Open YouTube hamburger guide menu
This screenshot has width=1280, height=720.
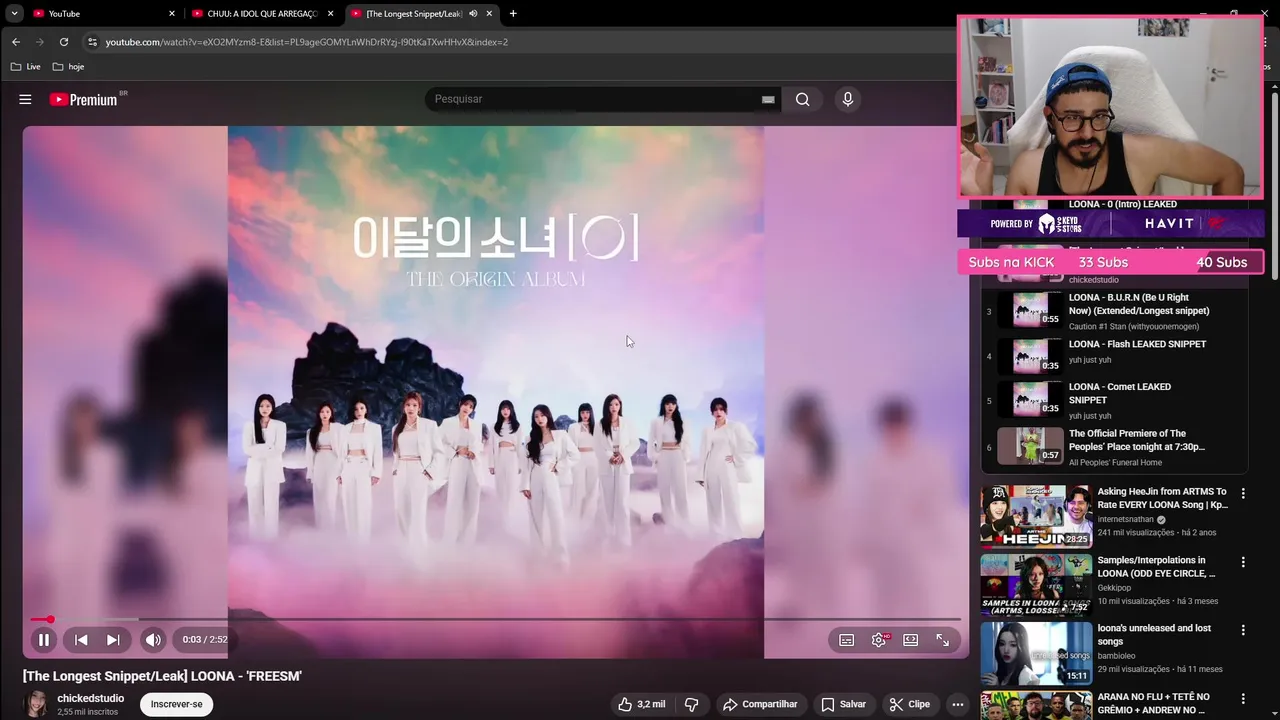[x=25, y=99]
